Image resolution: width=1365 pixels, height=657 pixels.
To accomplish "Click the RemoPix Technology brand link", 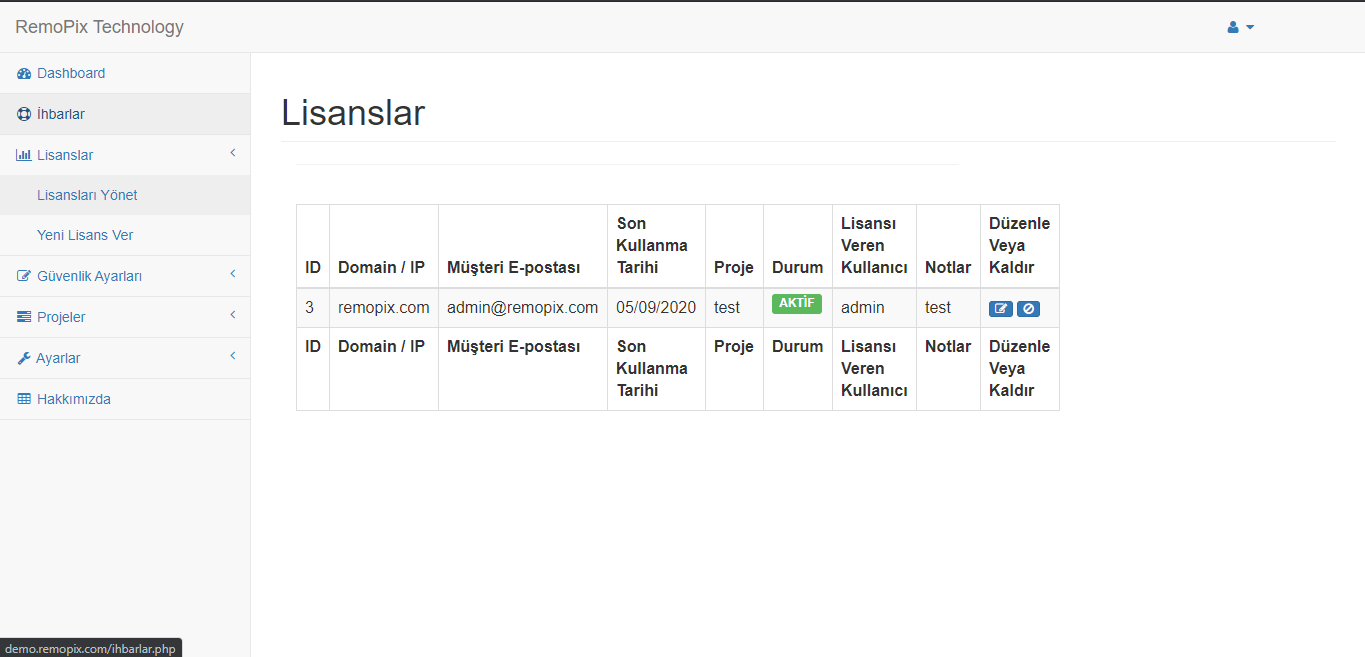I will click(99, 27).
